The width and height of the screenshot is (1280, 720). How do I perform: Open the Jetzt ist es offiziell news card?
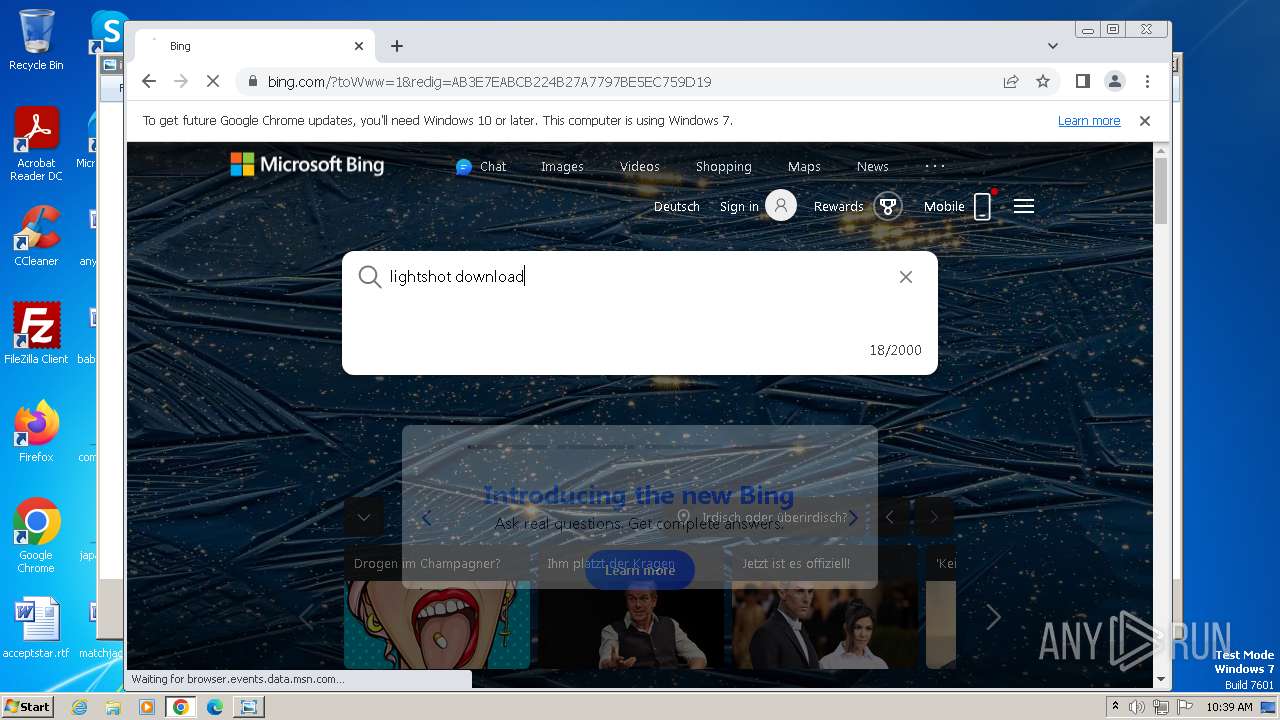(x=824, y=607)
